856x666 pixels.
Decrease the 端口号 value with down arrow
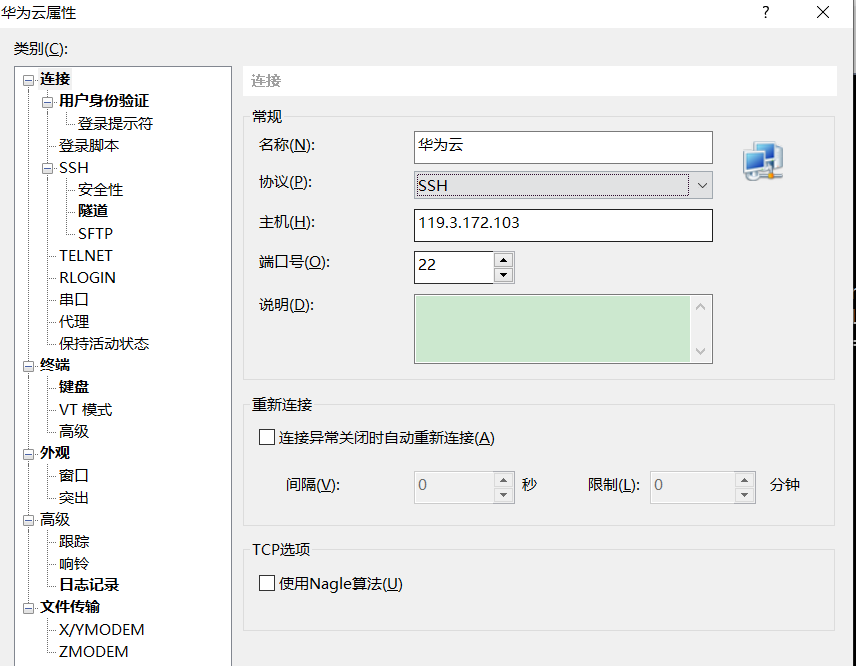pos(503,275)
